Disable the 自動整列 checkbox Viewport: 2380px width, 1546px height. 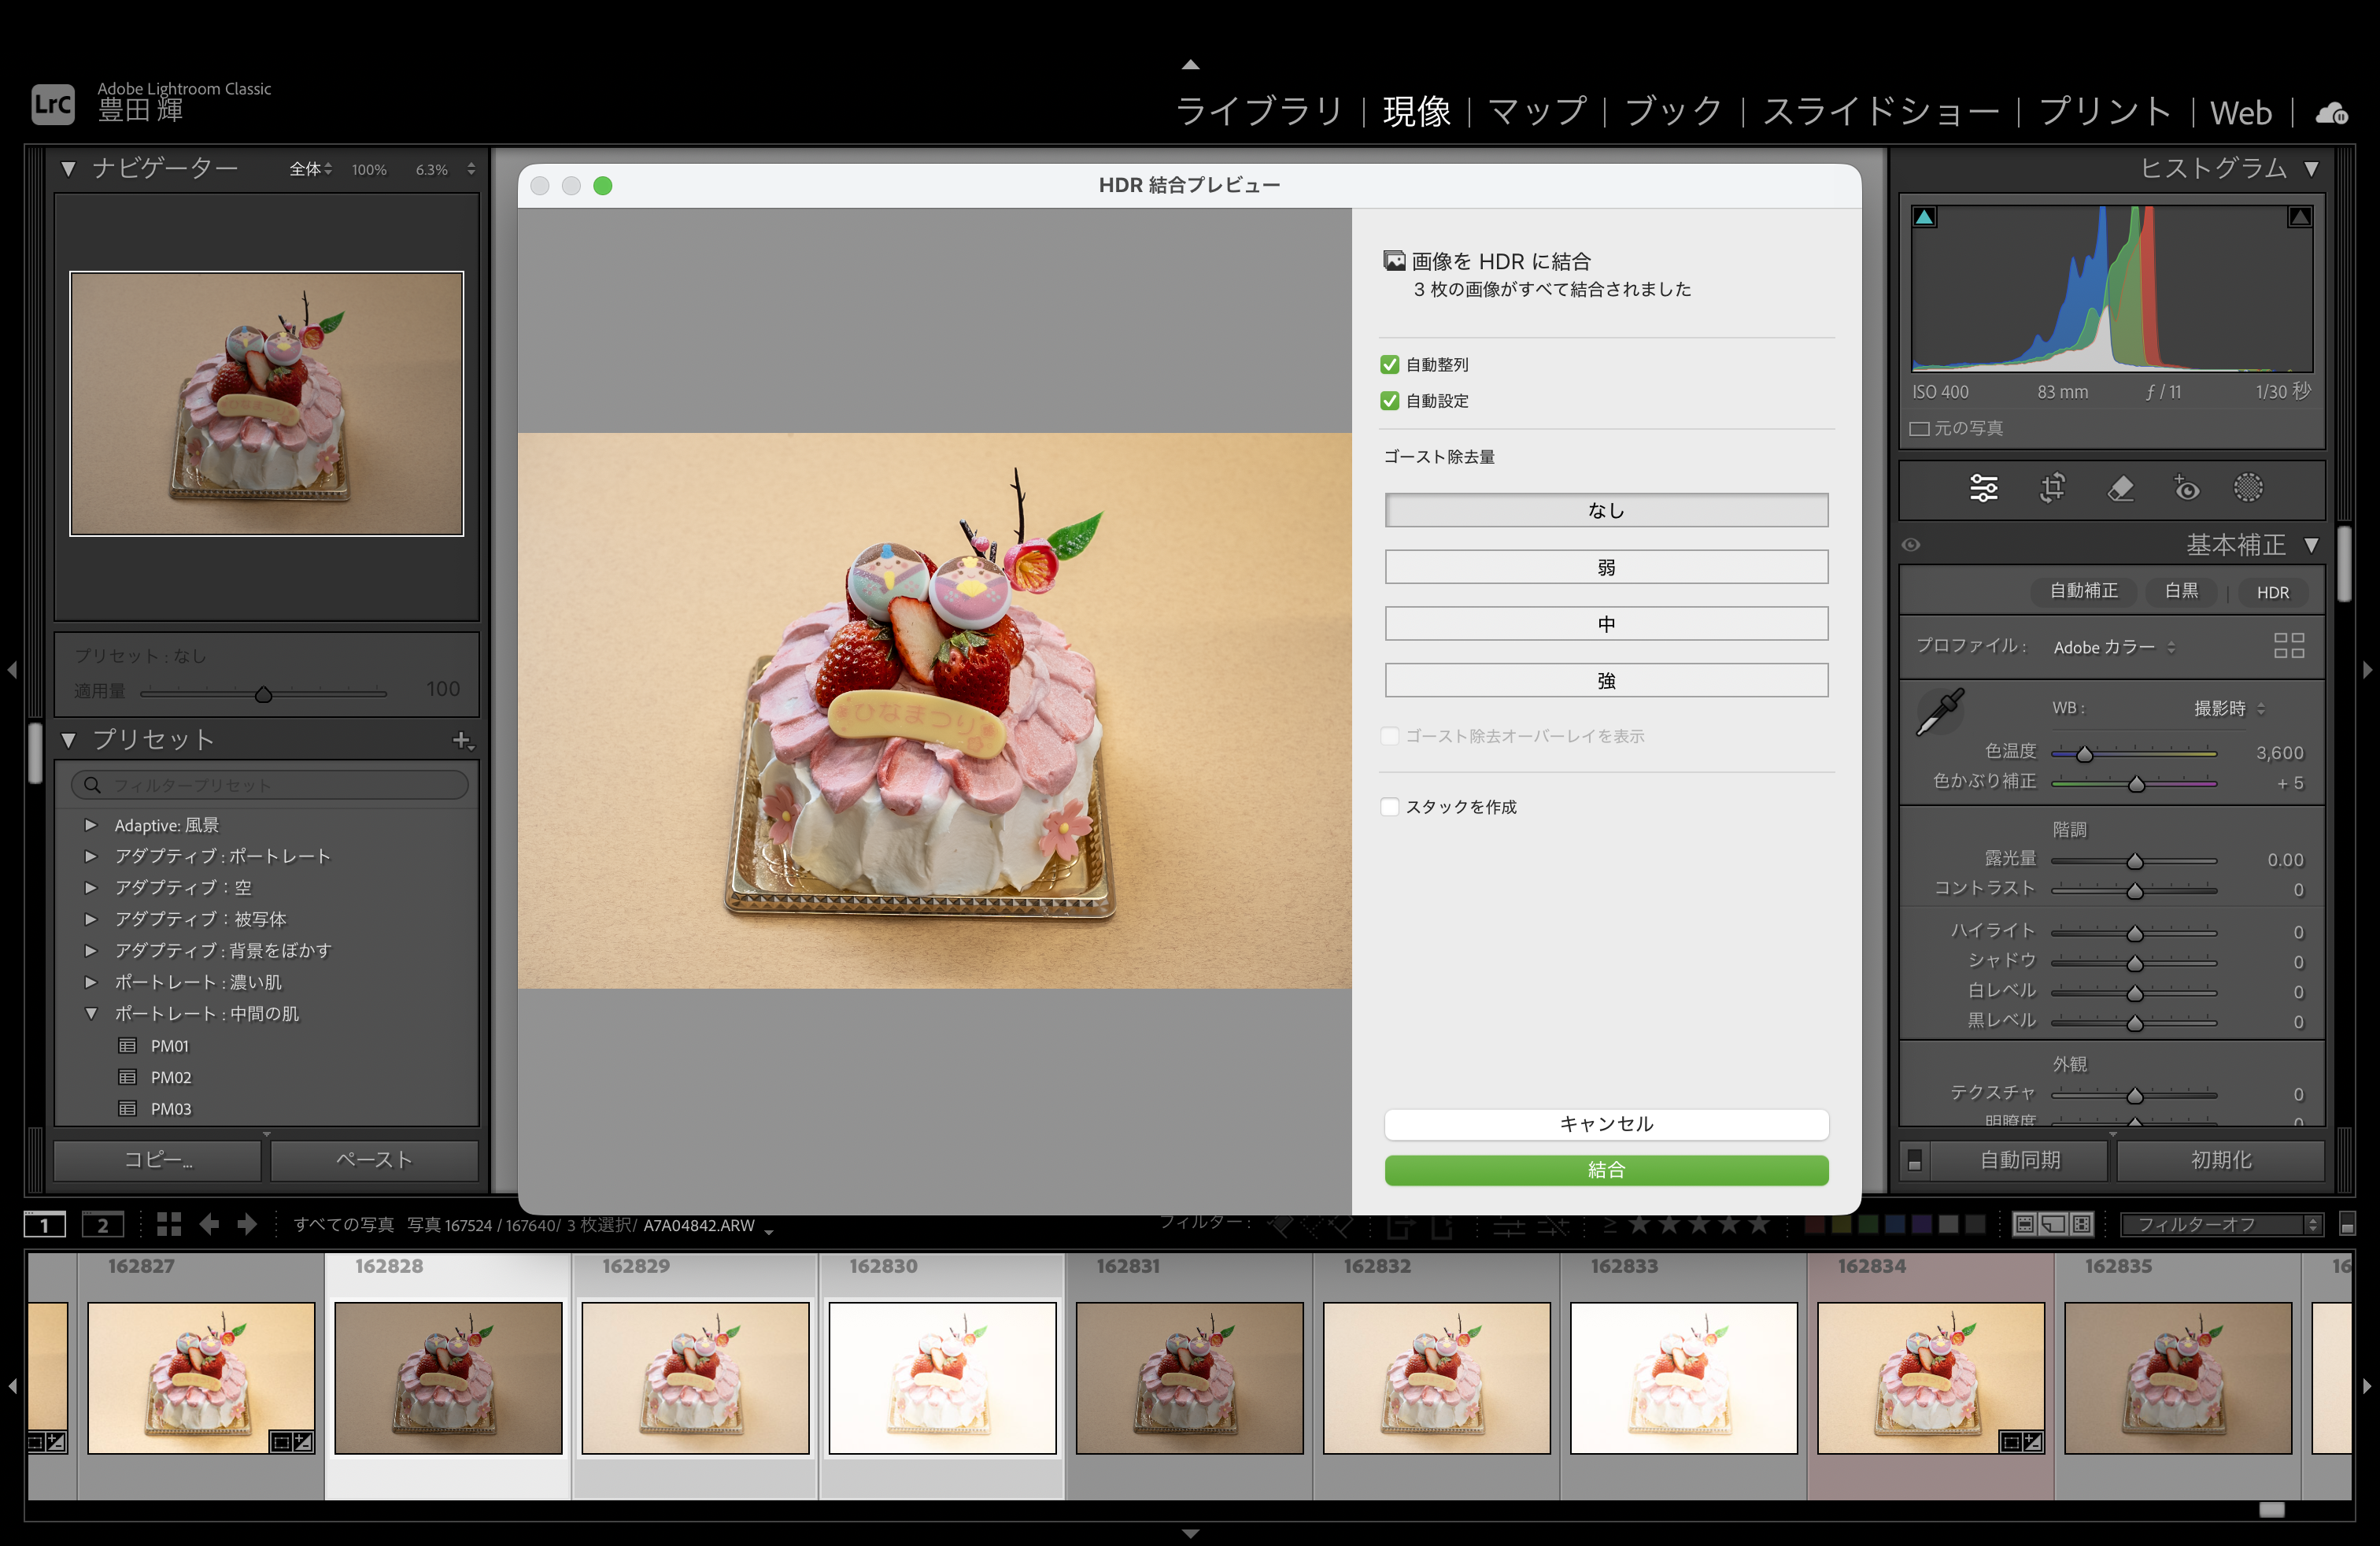coord(1389,364)
